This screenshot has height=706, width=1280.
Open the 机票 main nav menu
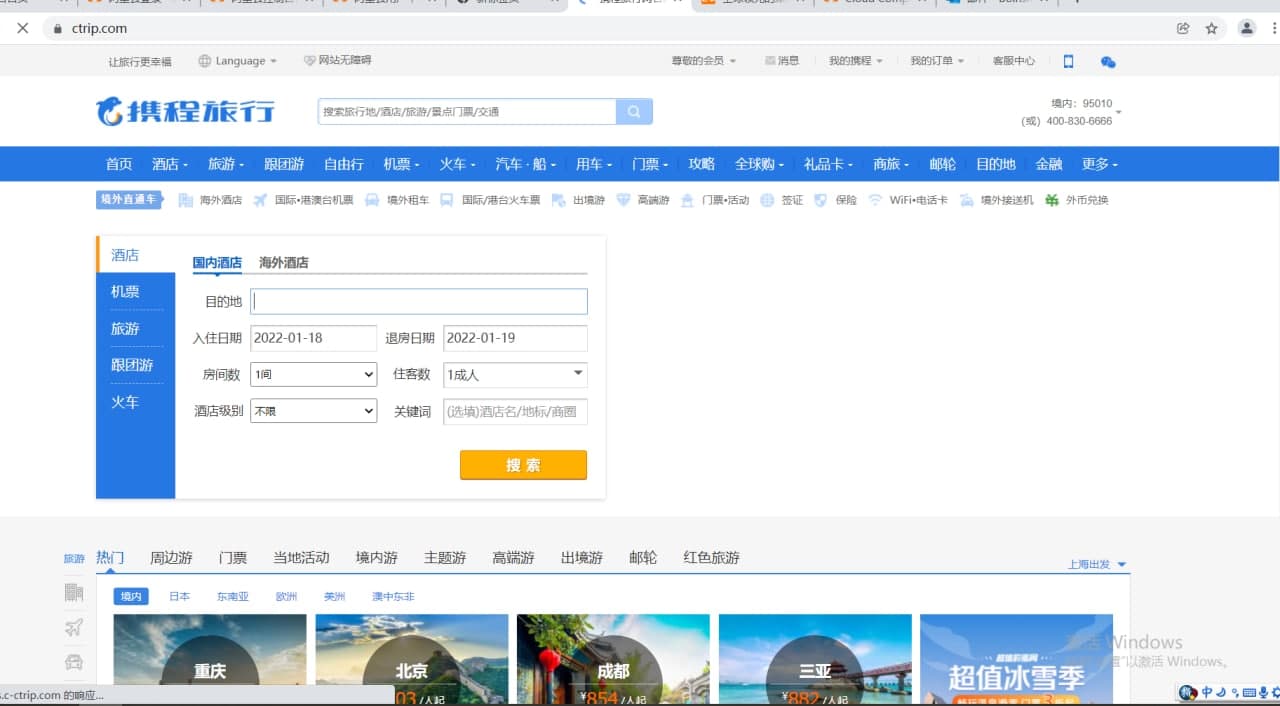pos(402,164)
